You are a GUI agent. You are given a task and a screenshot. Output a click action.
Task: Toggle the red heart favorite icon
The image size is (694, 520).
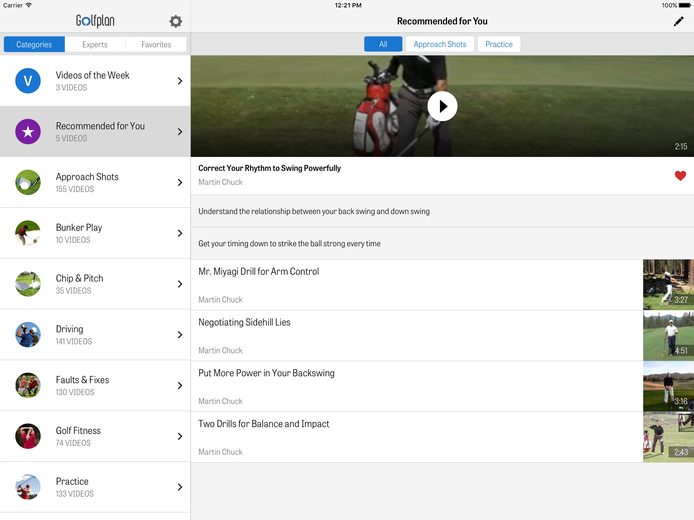click(x=680, y=176)
